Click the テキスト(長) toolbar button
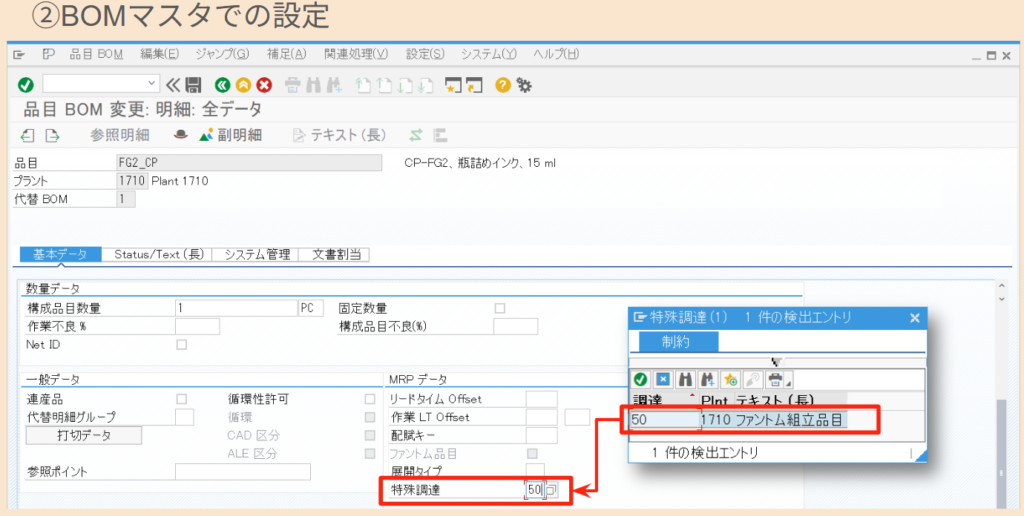1024x516 pixels. pyautogui.click(x=339, y=135)
